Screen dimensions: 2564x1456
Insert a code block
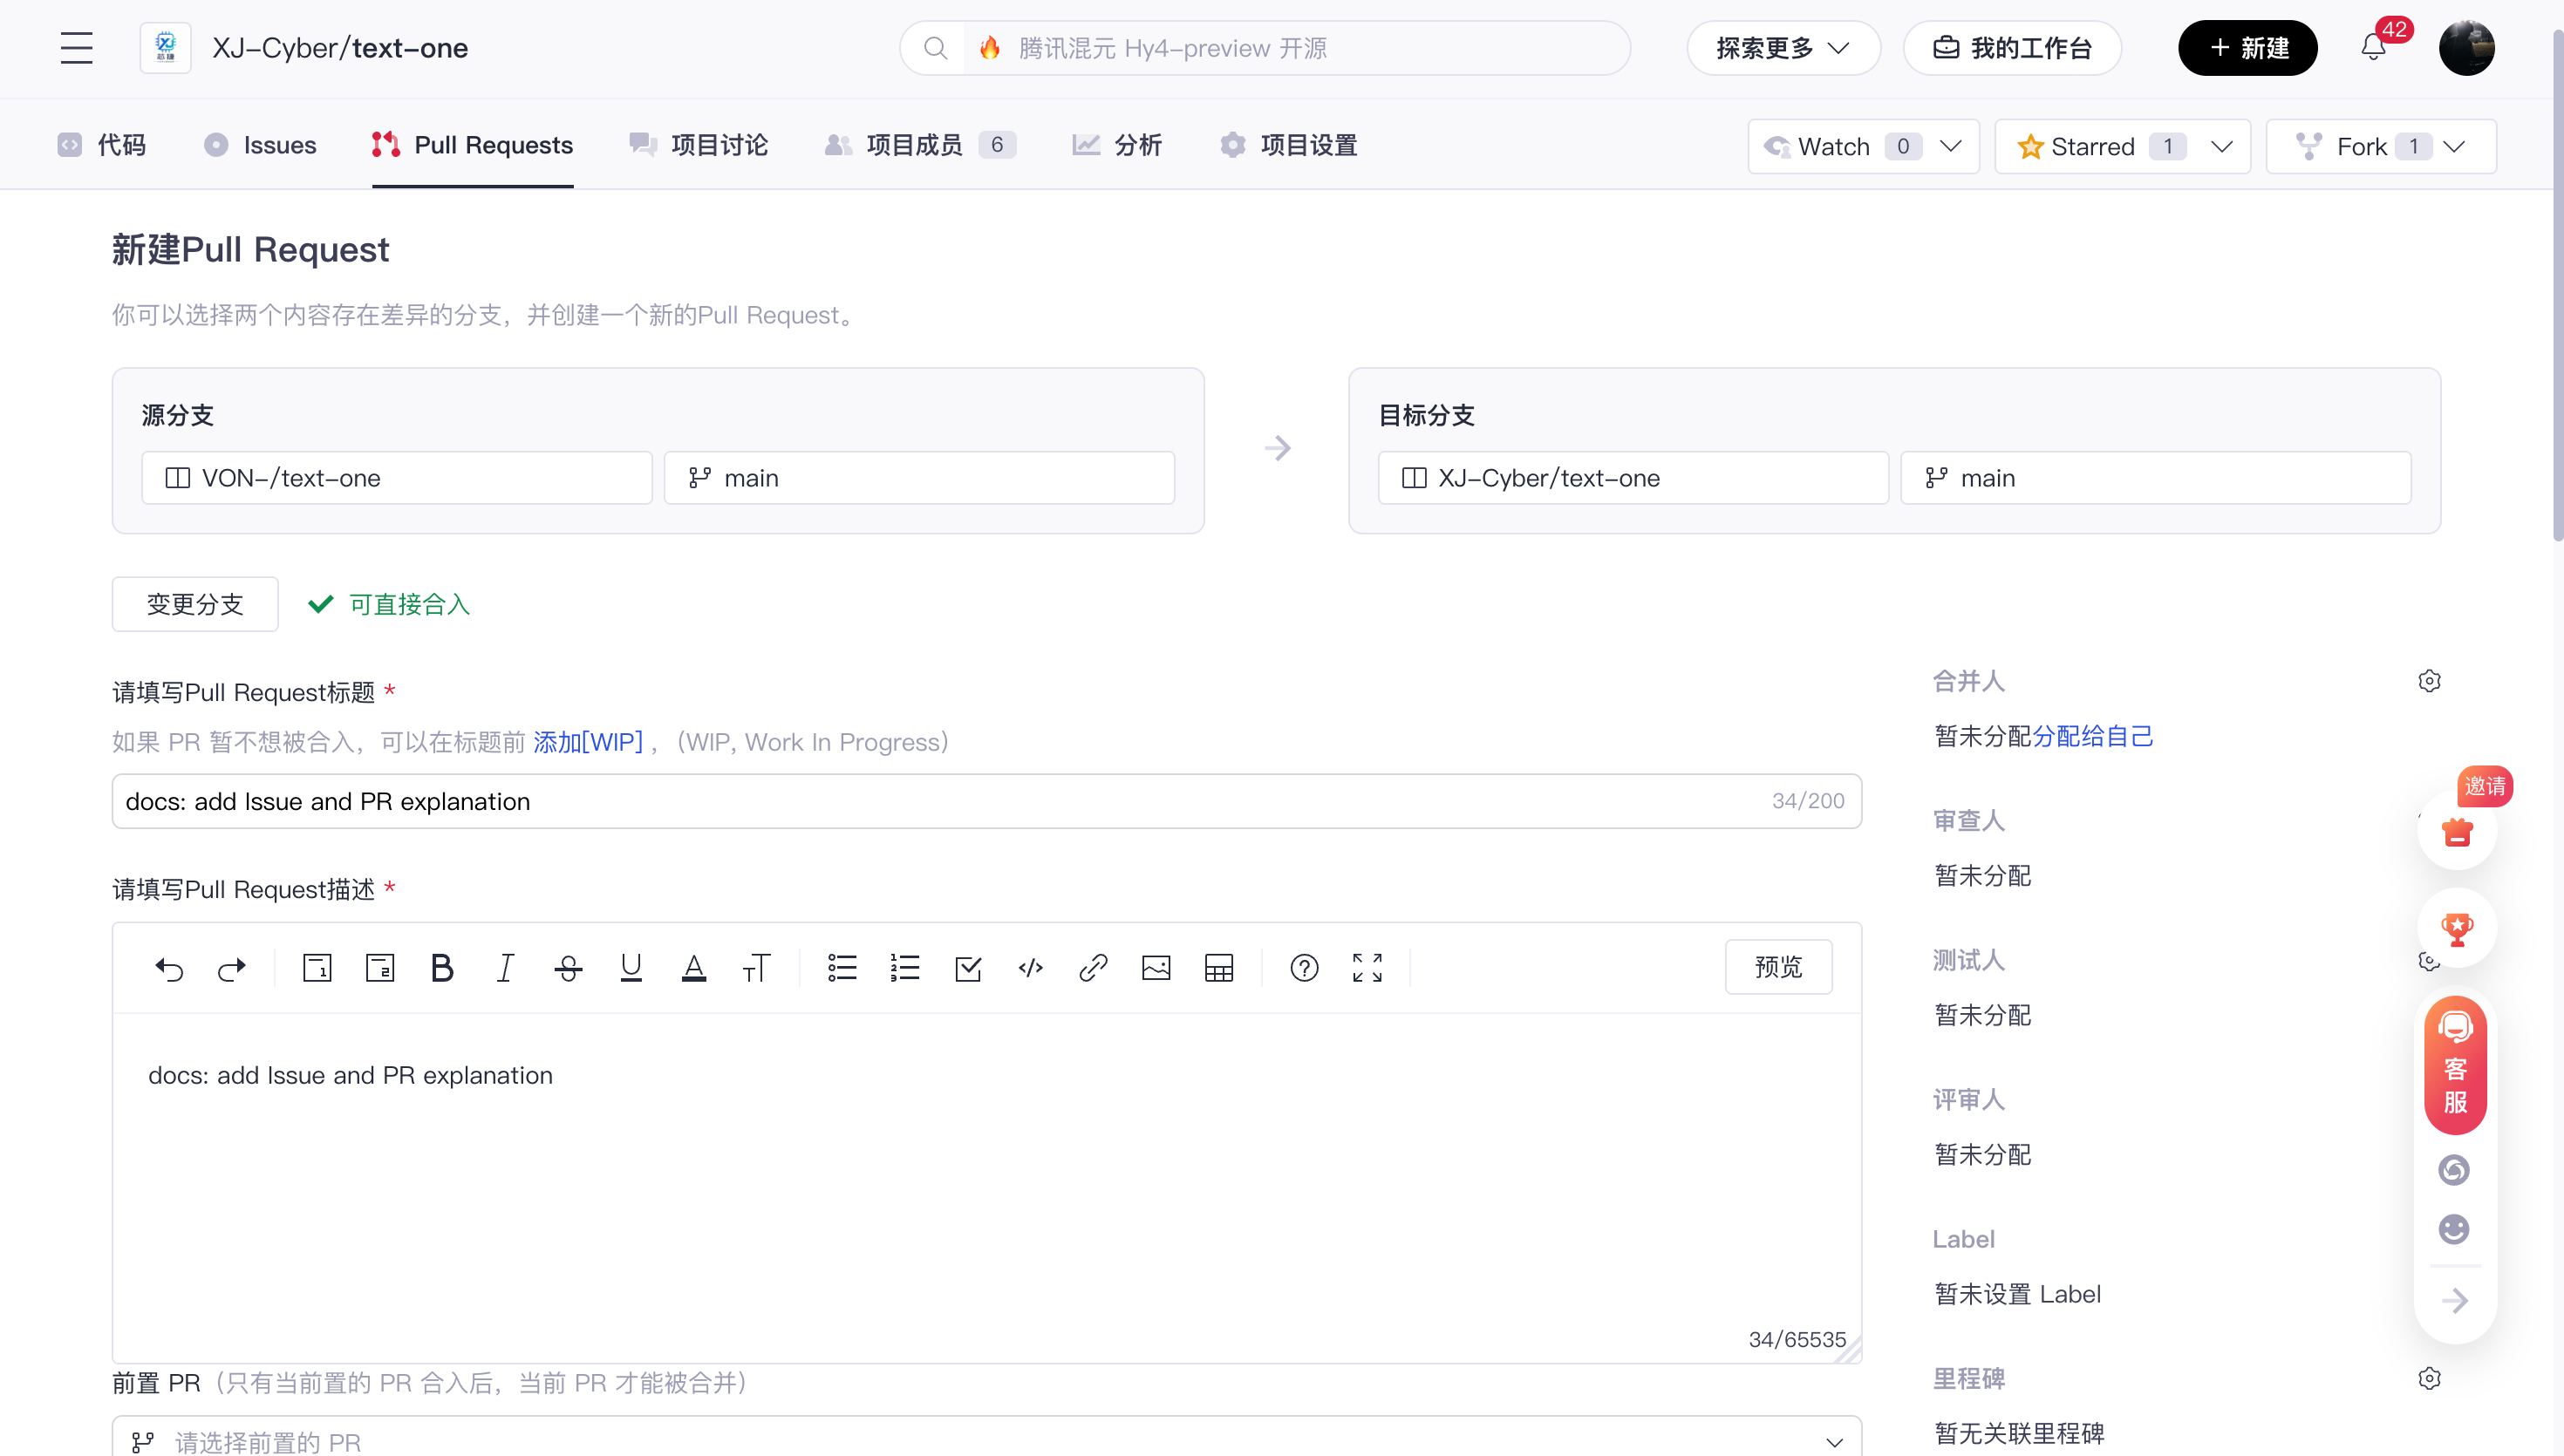coord(1031,968)
